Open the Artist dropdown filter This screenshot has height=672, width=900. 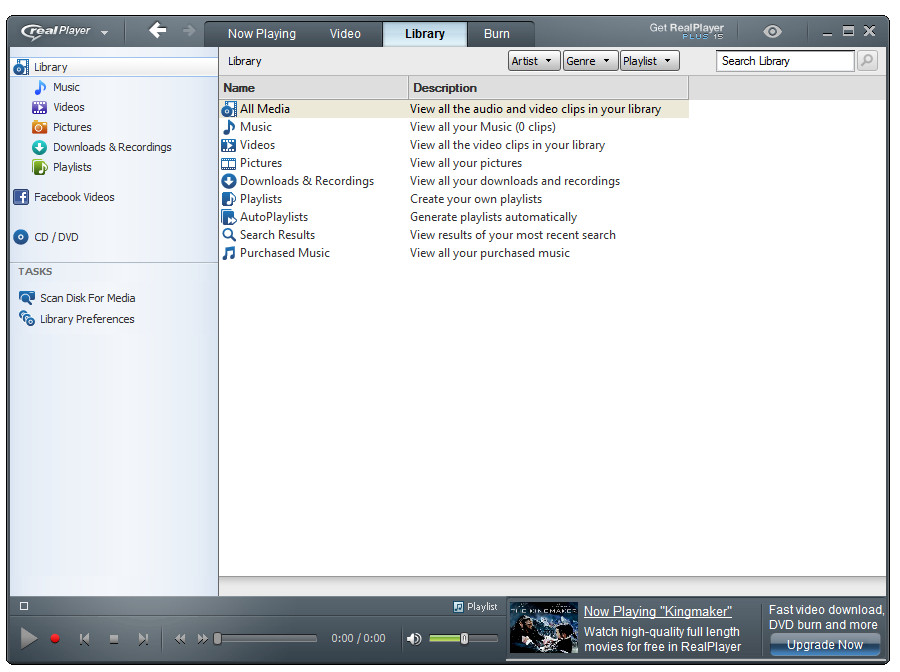[533, 61]
